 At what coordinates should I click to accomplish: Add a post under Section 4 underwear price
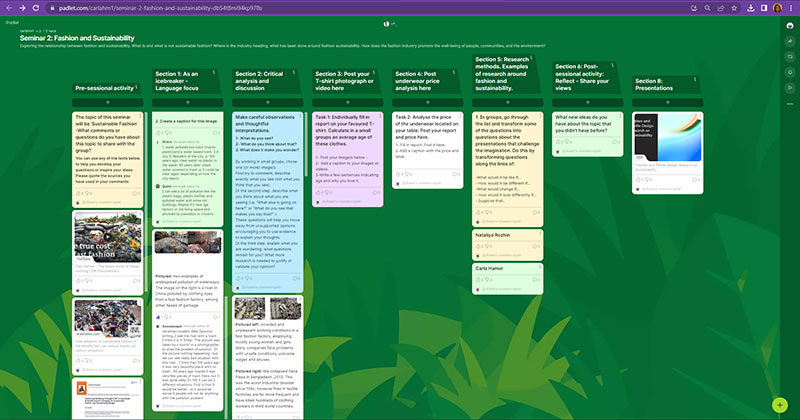pos(428,103)
